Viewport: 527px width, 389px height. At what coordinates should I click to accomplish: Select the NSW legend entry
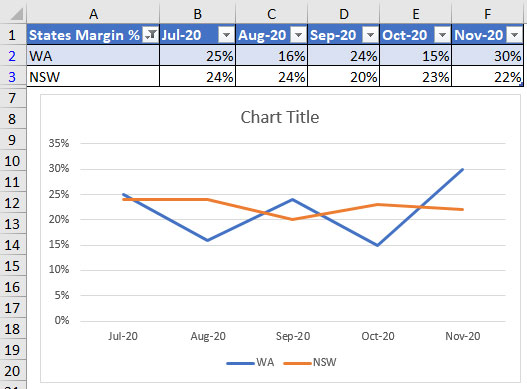coord(310,362)
